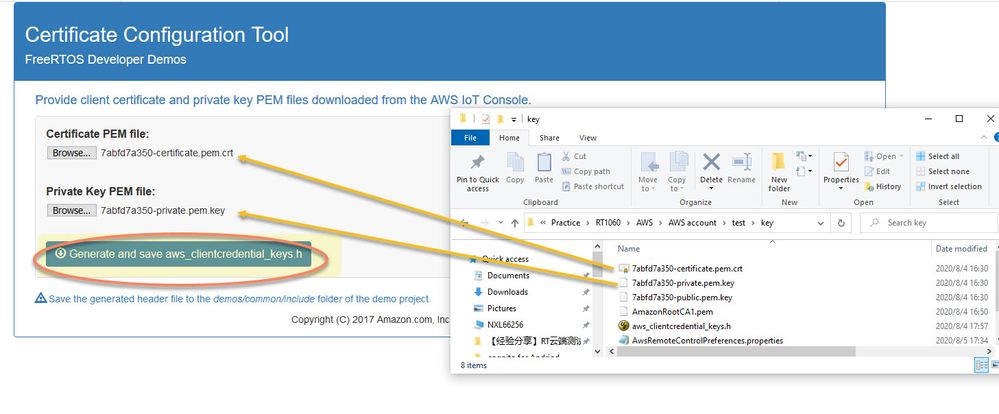Click Practice in the address breadcrumb
The height and width of the screenshot is (414, 999).
click(x=566, y=223)
